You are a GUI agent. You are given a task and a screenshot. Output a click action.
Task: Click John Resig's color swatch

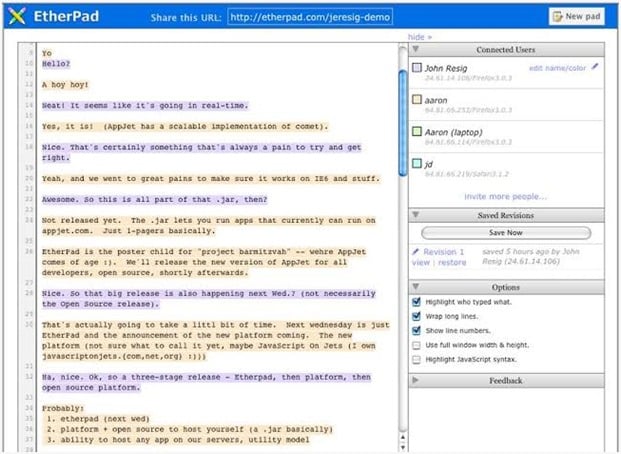tap(417, 67)
